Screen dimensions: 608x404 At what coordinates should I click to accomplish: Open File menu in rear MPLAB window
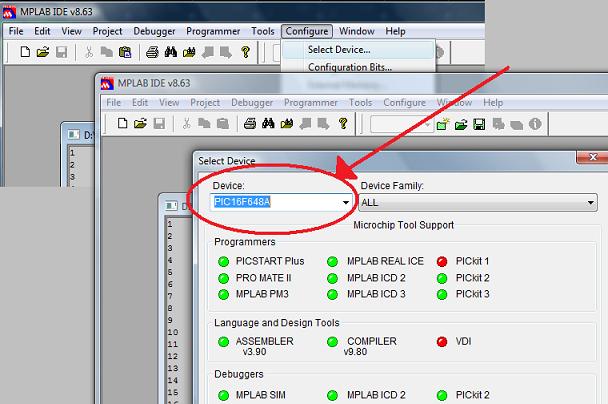coord(16,31)
